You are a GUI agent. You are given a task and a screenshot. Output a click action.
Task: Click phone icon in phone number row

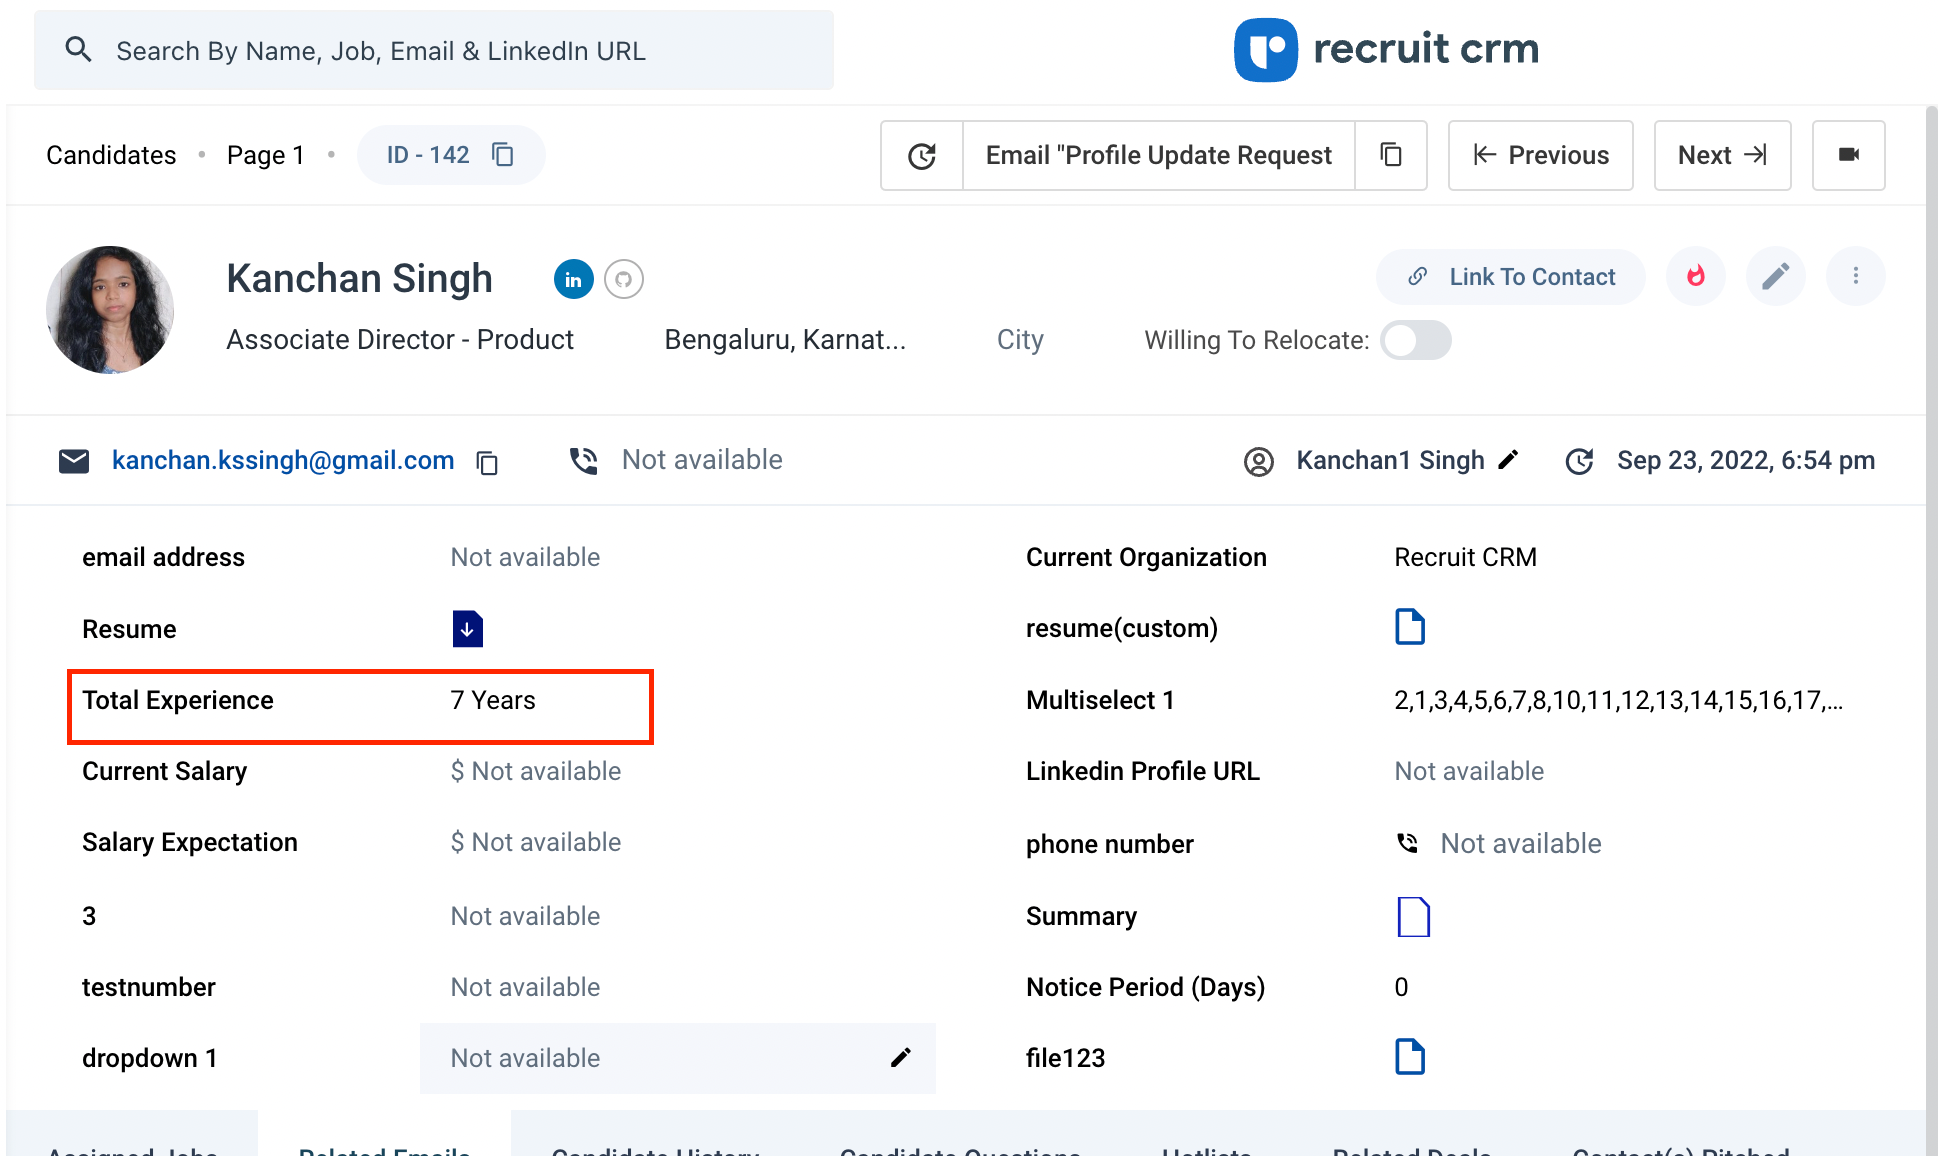pos(1407,843)
